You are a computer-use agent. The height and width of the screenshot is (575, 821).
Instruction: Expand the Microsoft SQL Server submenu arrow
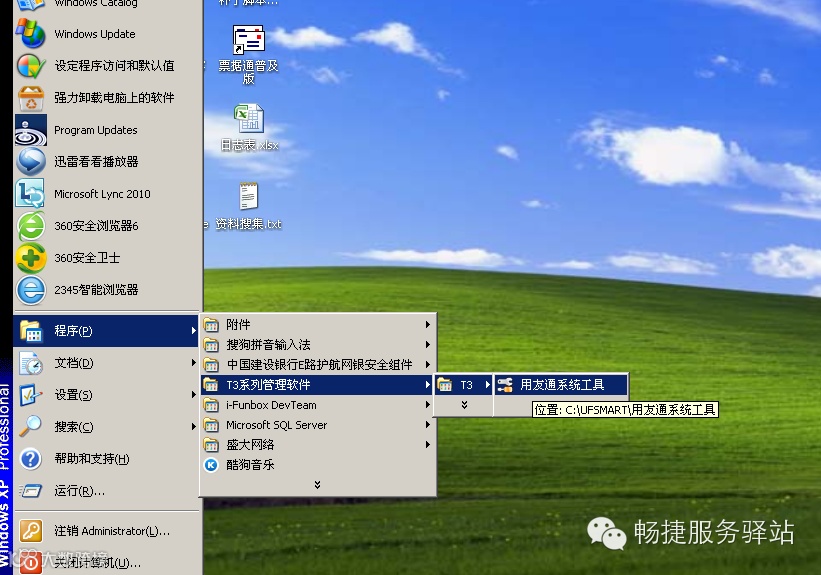pos(428,425)
